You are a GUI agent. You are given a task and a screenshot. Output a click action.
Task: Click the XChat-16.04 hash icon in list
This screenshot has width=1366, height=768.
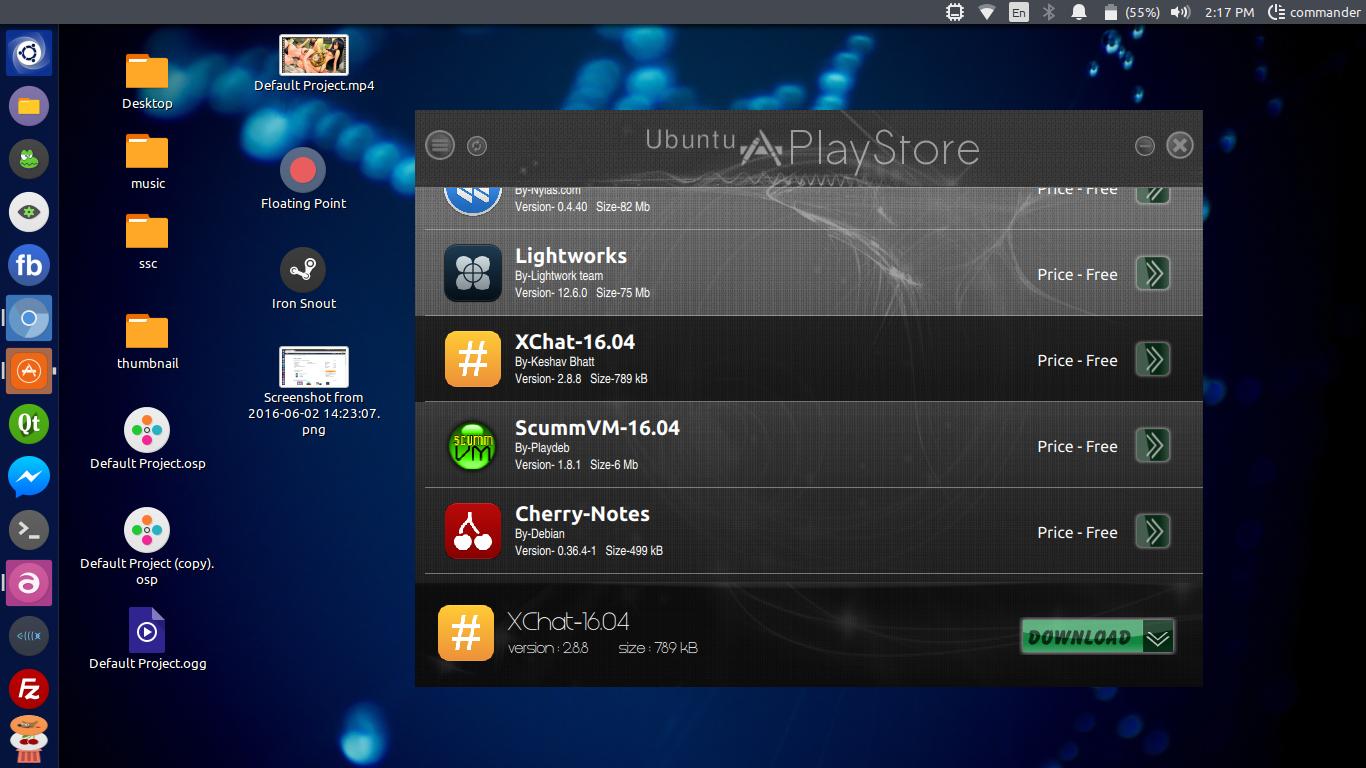pos(472,359)
